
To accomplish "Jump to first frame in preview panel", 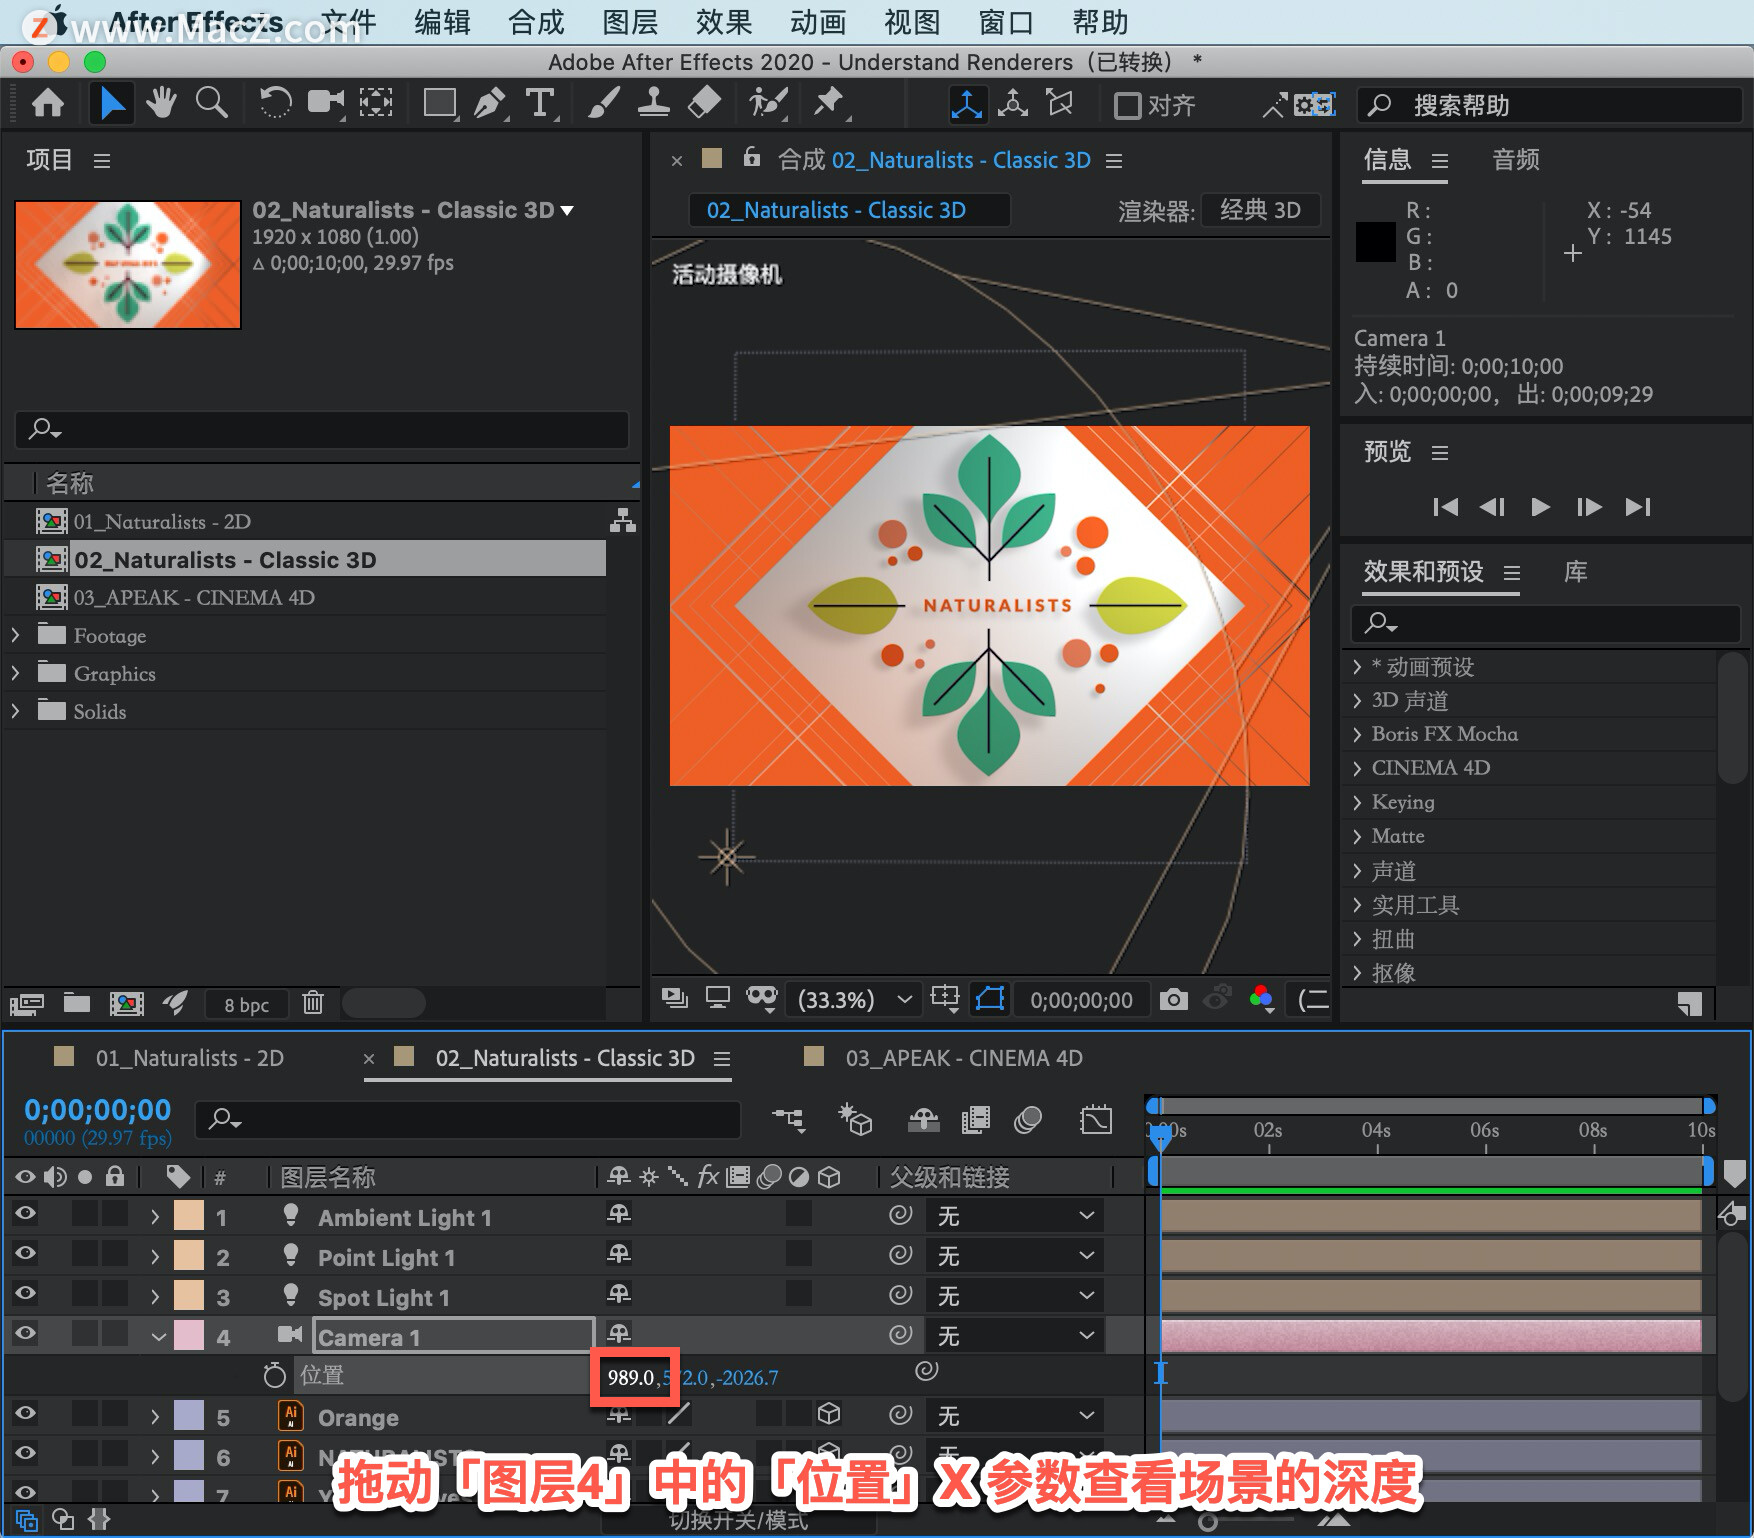I will [1445, 507].
